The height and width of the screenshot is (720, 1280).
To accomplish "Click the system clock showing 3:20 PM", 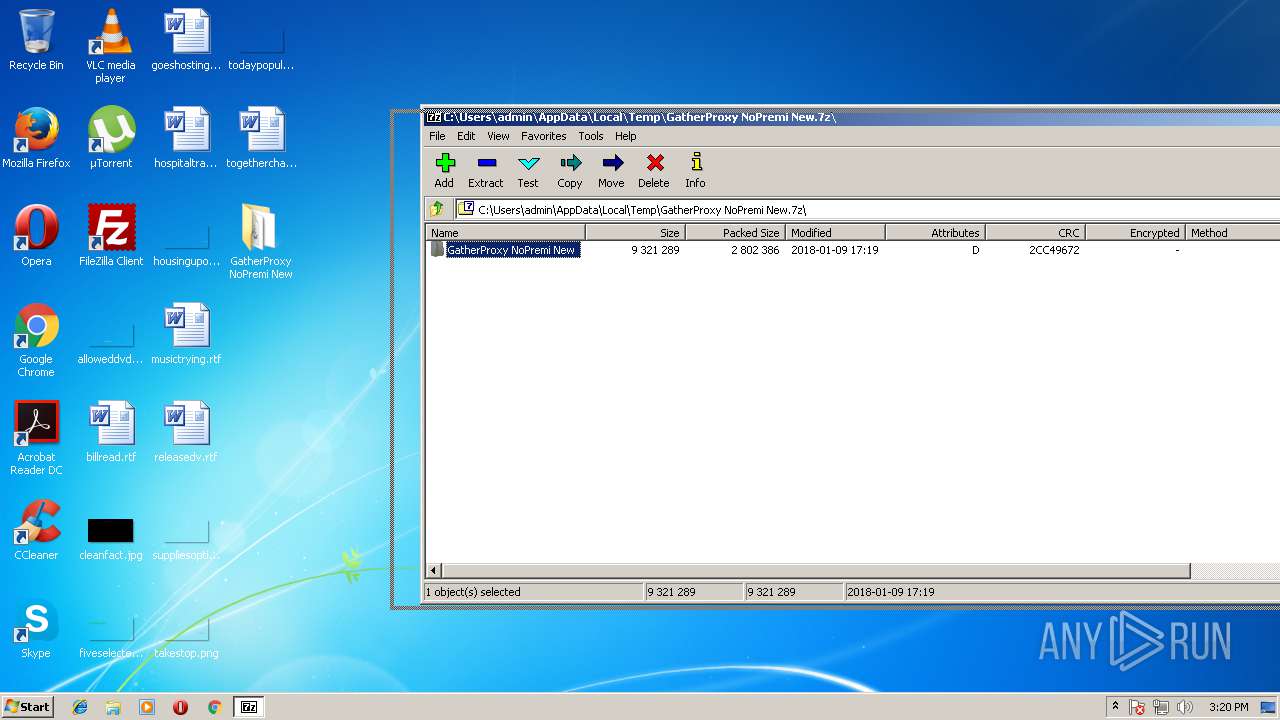I will coord(1228,707).
